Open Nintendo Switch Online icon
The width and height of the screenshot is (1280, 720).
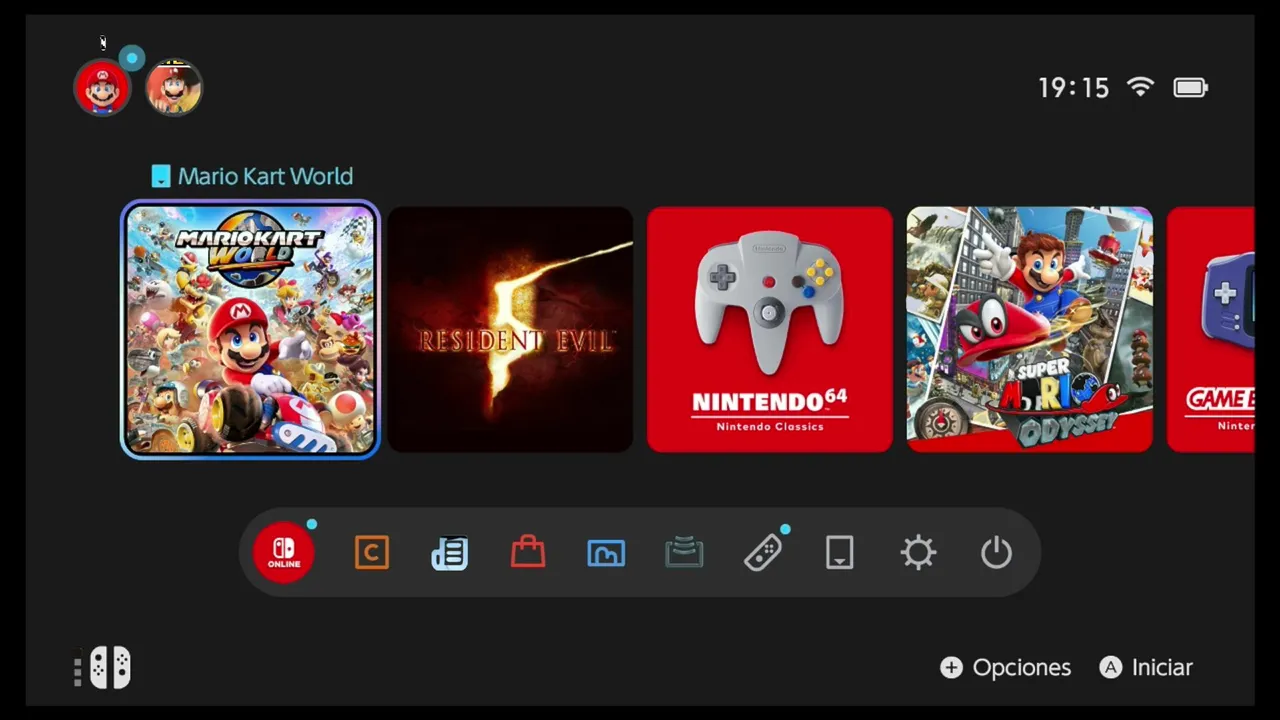tap(284, 552)
